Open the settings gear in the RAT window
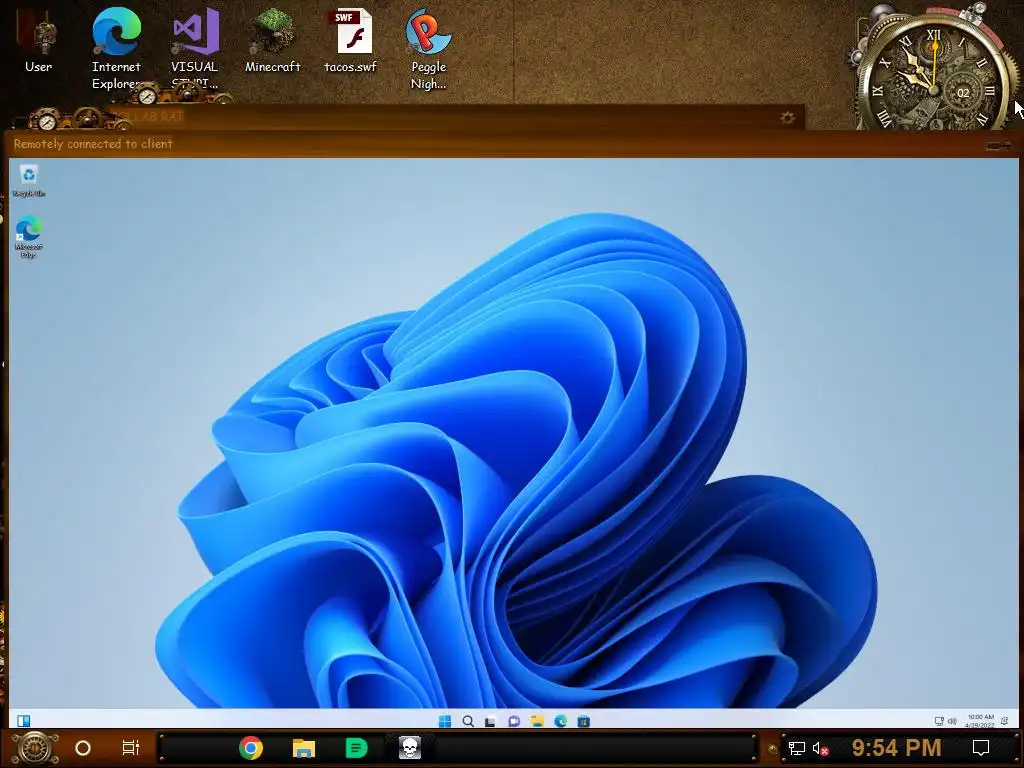 tap(788, 118)
